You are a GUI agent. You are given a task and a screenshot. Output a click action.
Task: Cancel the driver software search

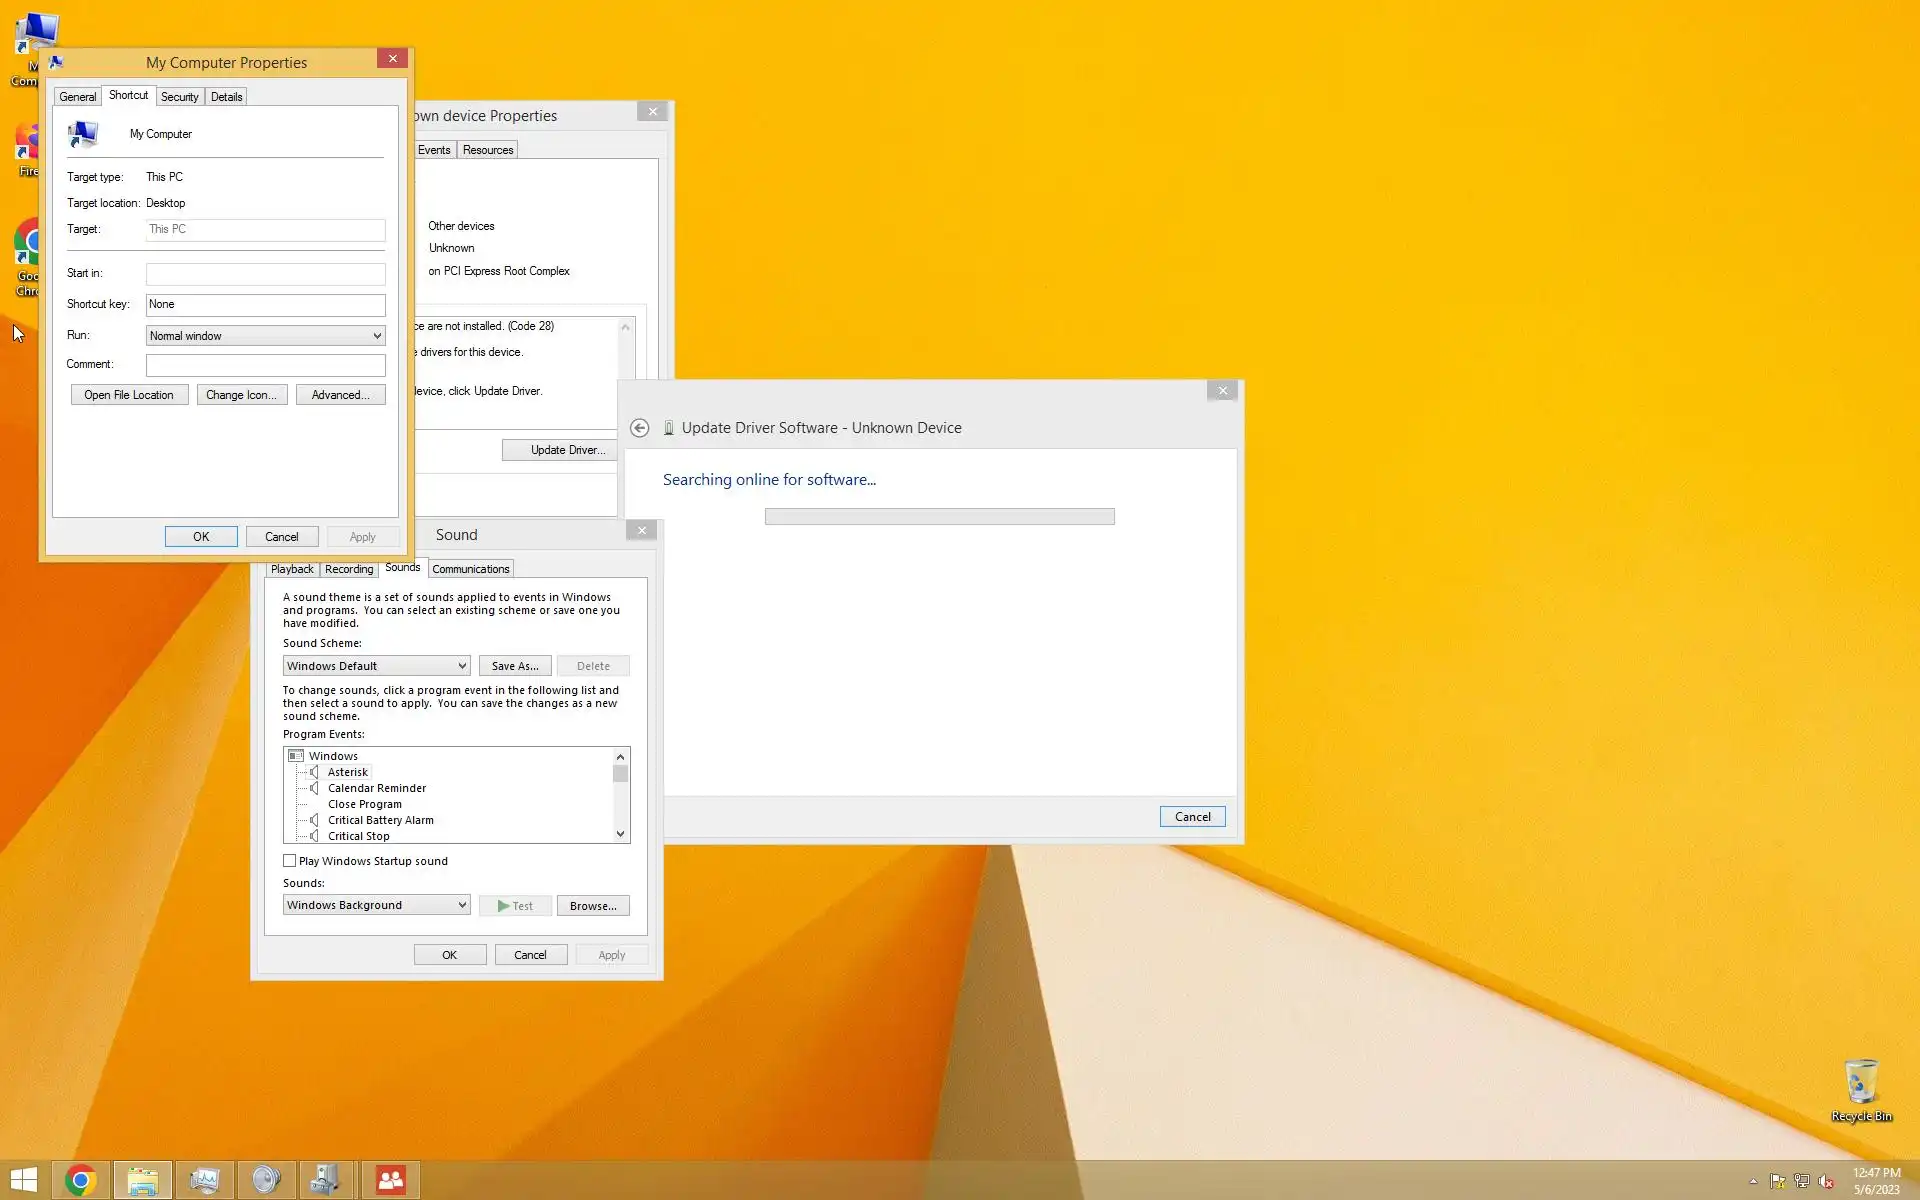1192,817
